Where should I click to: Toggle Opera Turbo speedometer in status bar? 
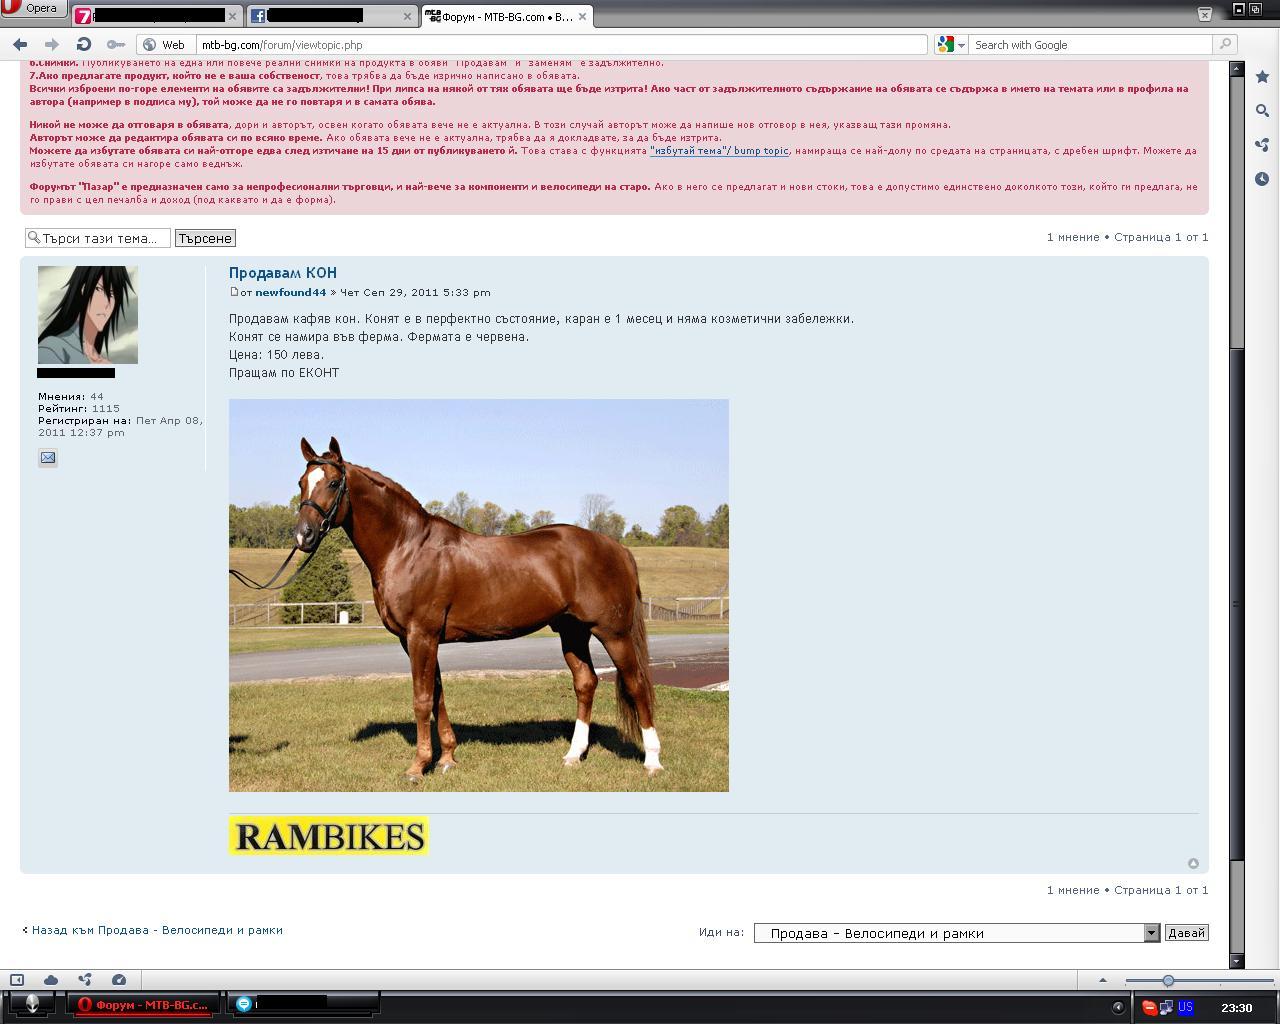[119, 980]
